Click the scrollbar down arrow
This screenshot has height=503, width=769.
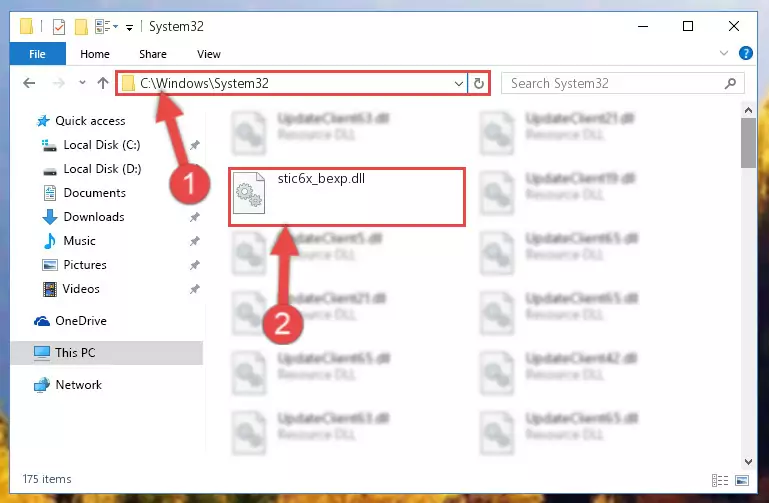pos(748,461)
